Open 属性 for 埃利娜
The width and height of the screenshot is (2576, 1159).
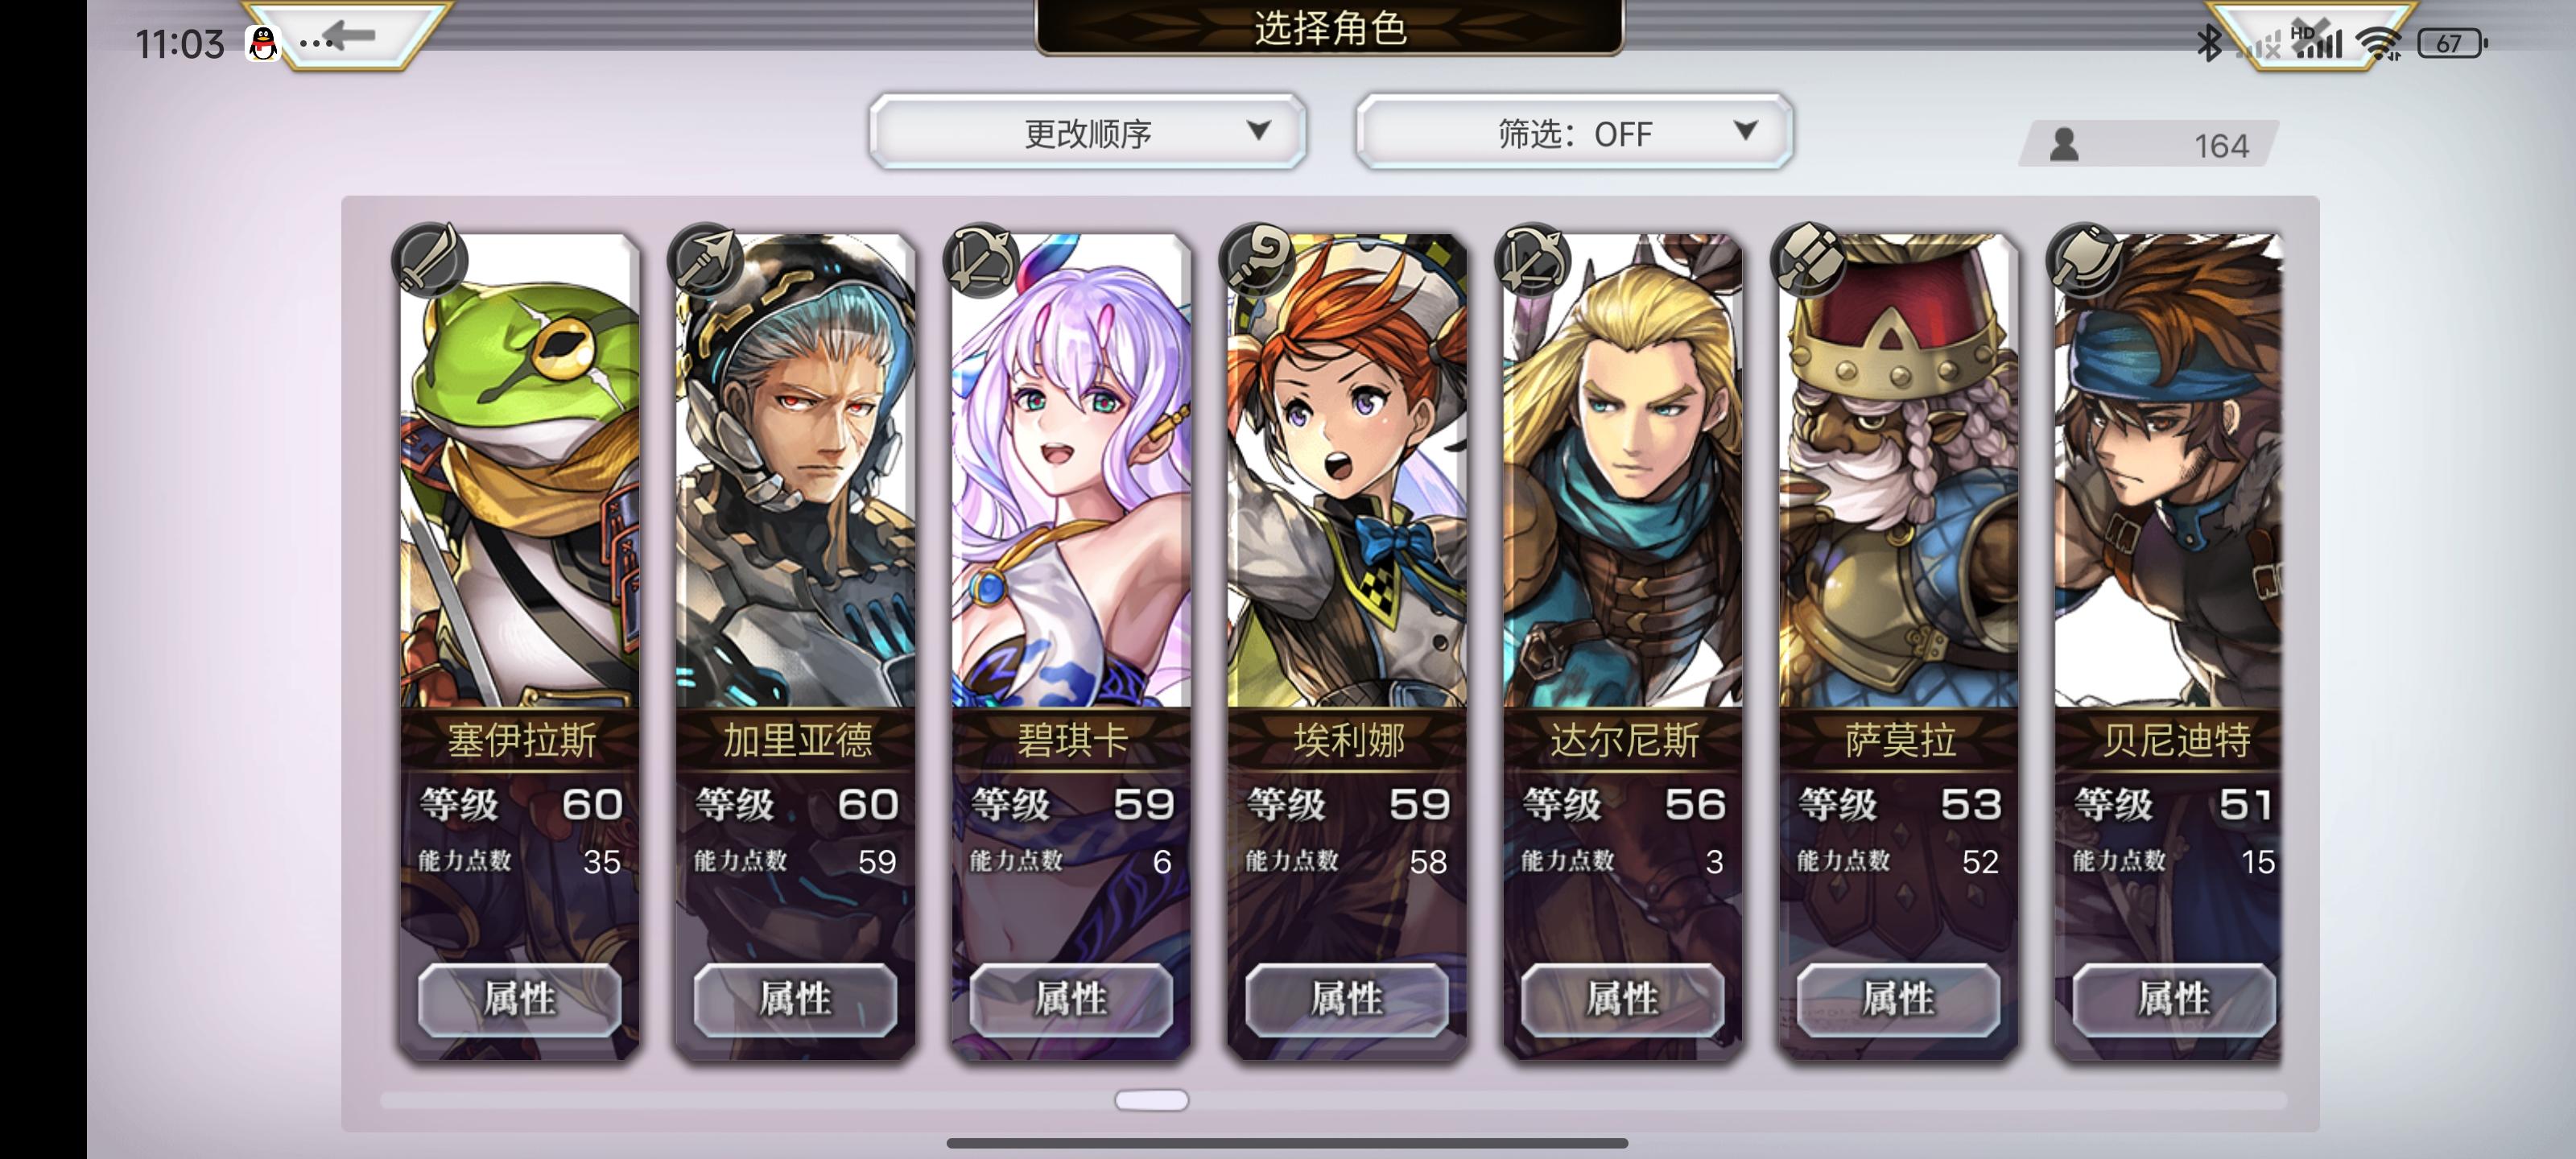click(1347, 999)
